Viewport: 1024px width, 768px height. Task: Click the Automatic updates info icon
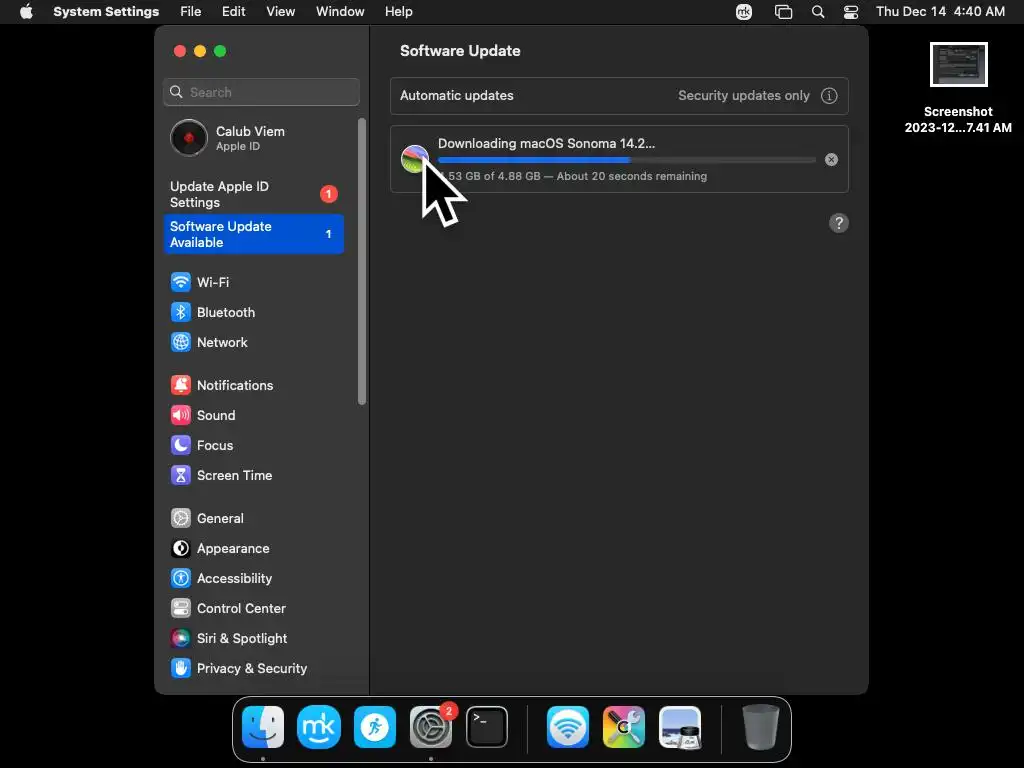(829, 95)
